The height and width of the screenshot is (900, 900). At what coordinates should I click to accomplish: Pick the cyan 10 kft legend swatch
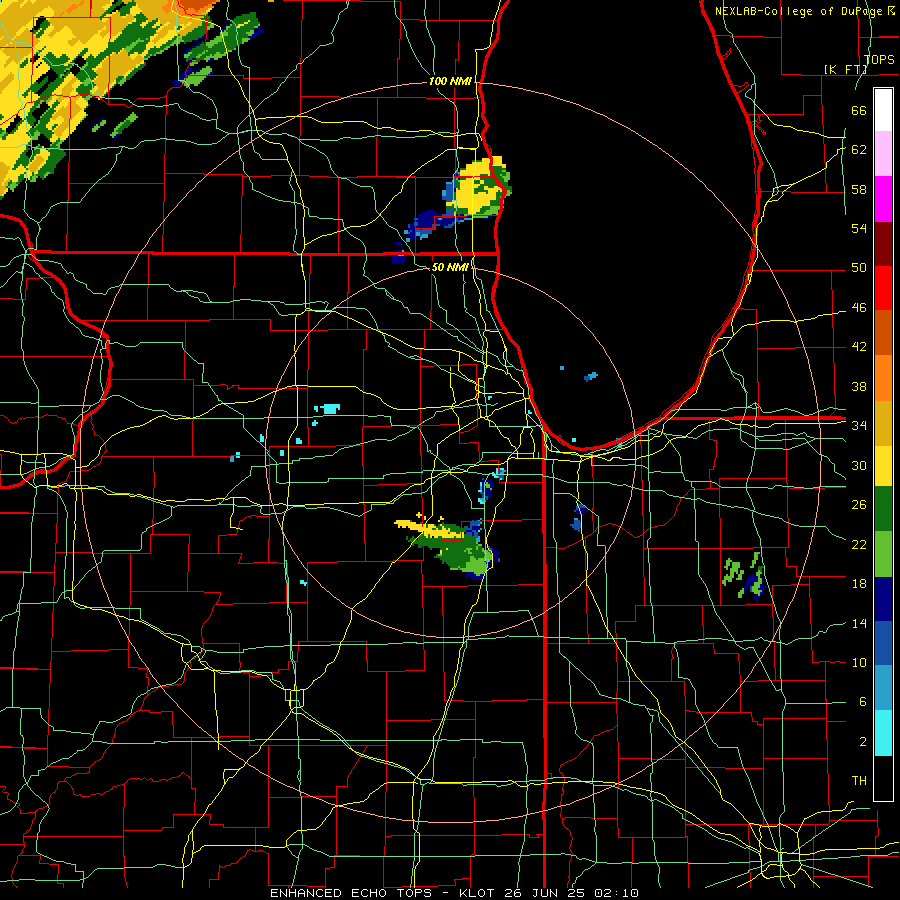(x=883, y=733)
